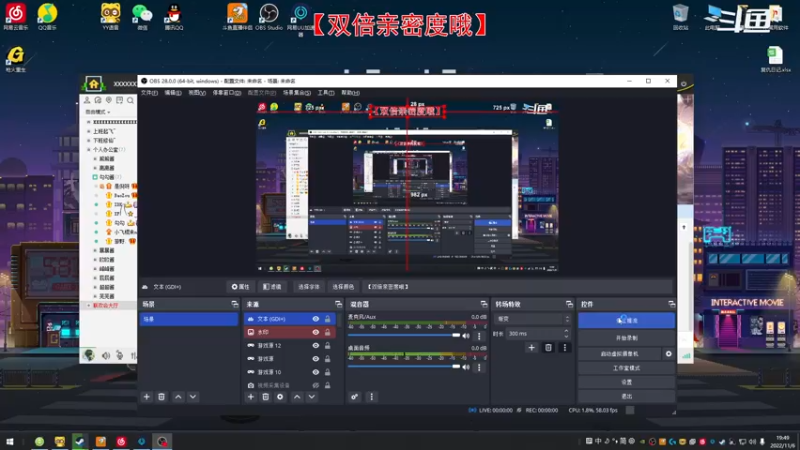Undock the Audio Mixer panel
The image size is (800, 450).
click(x=484, y=304)
